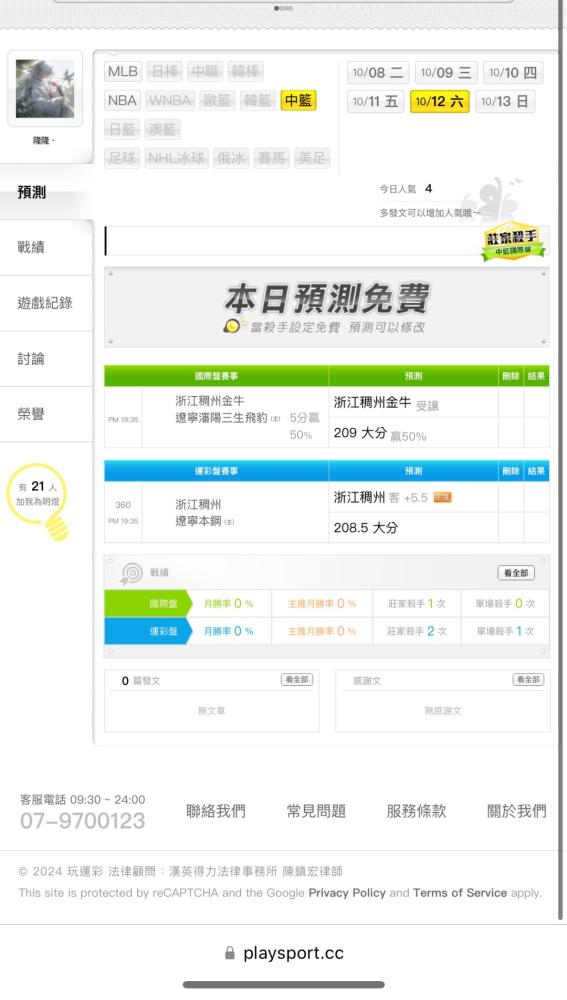Select the 韓籃 league tab

[x=258, y=100]
